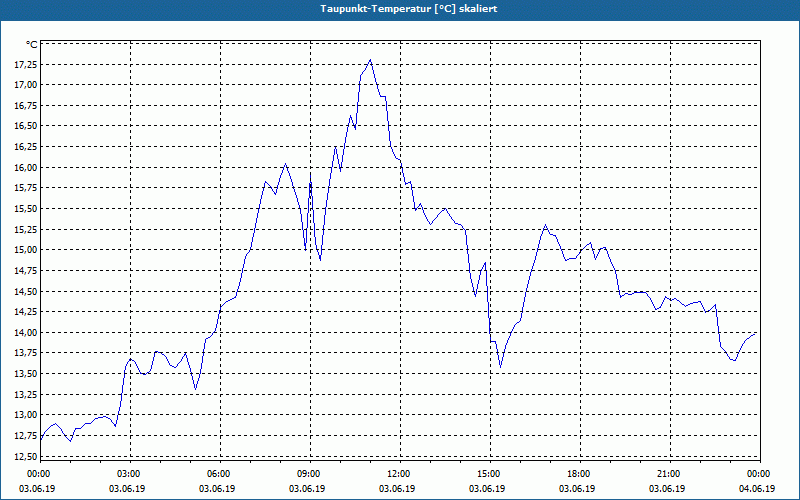Click the 03.06.19 date under 03:00
Viewport: 800px width, 500px height.
point(127,489)
